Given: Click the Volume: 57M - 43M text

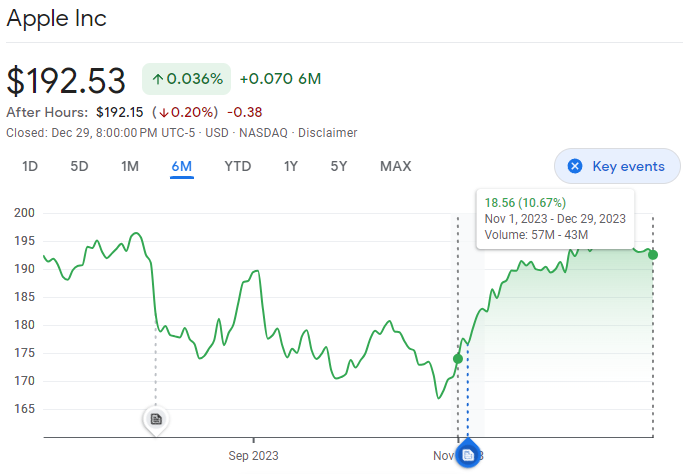Looking at the screenshot, I should tap(536, 235).
